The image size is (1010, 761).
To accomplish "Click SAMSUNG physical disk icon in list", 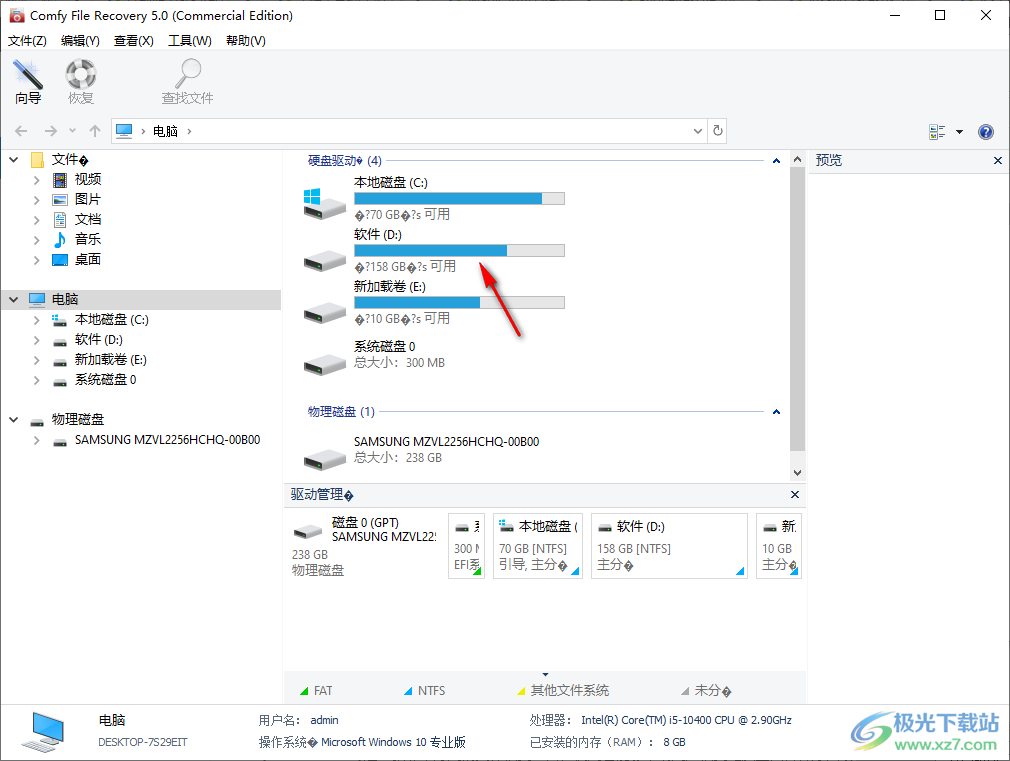I will [325, 459].
